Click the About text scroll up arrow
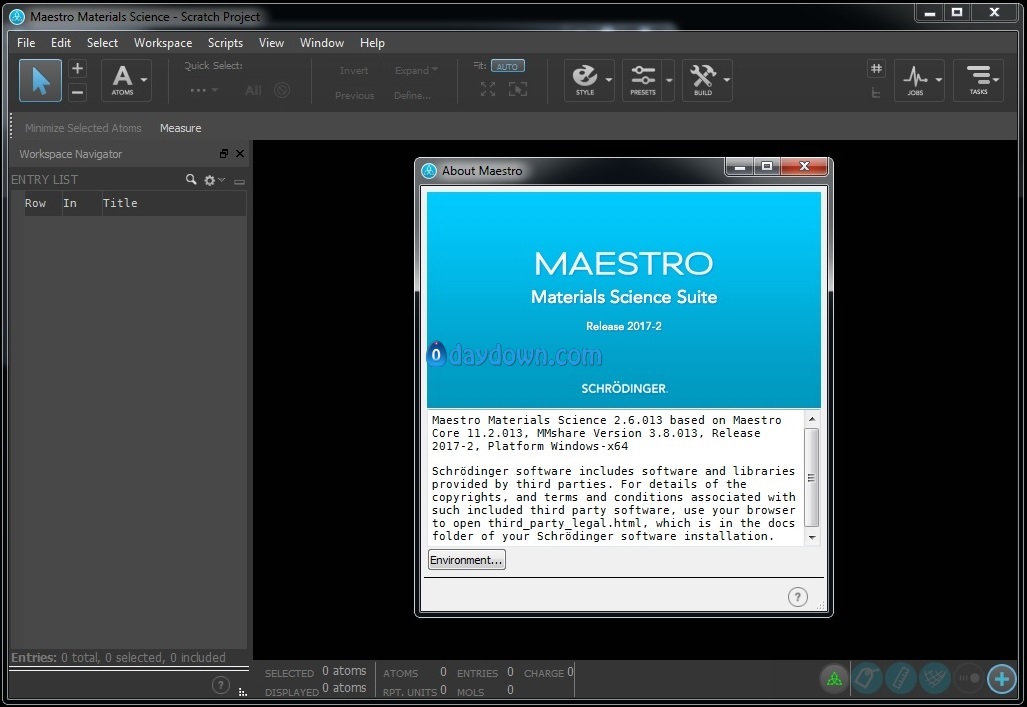 click(x=812, y=419)
